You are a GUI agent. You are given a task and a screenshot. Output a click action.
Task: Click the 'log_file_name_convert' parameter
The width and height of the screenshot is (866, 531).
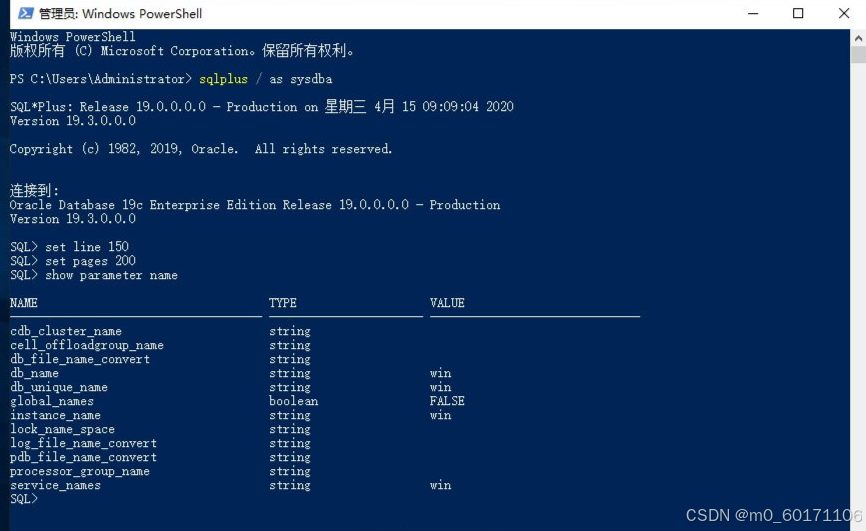click(83, 443)
